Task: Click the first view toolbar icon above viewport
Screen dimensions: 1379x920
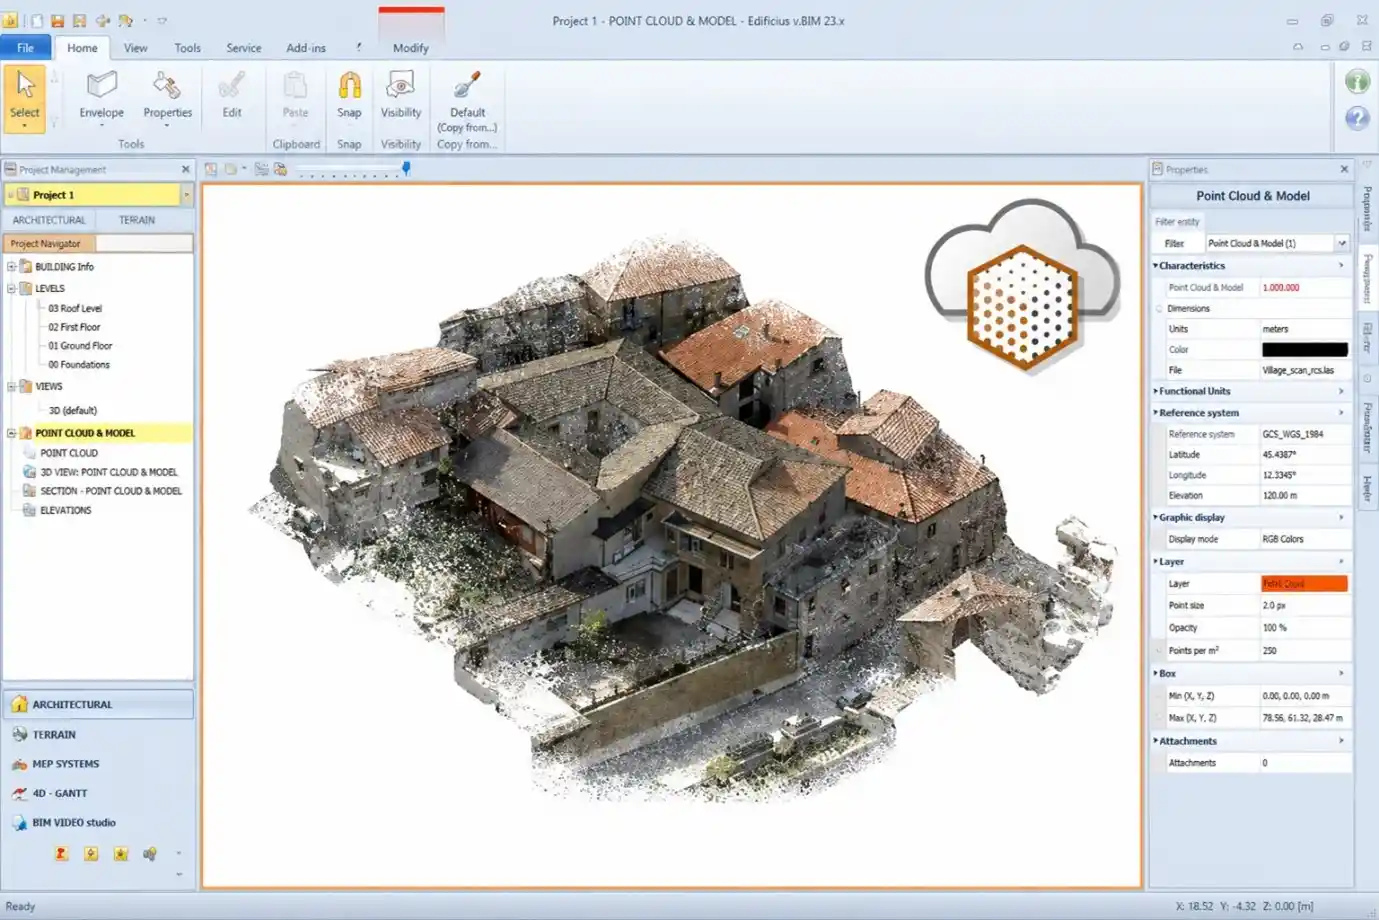Action: click(x=211, y=169)
